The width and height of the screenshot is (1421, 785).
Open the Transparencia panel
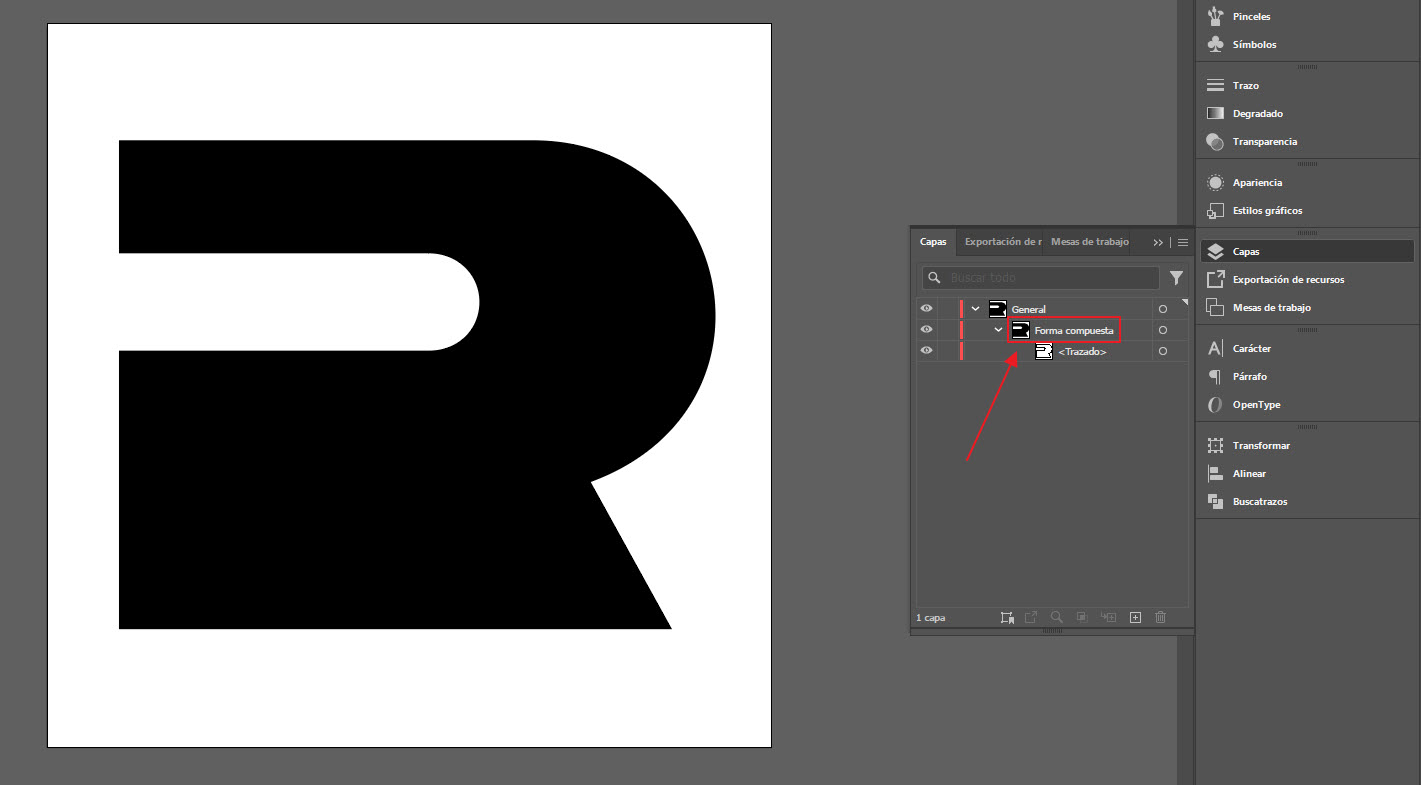pos(1307,142)
